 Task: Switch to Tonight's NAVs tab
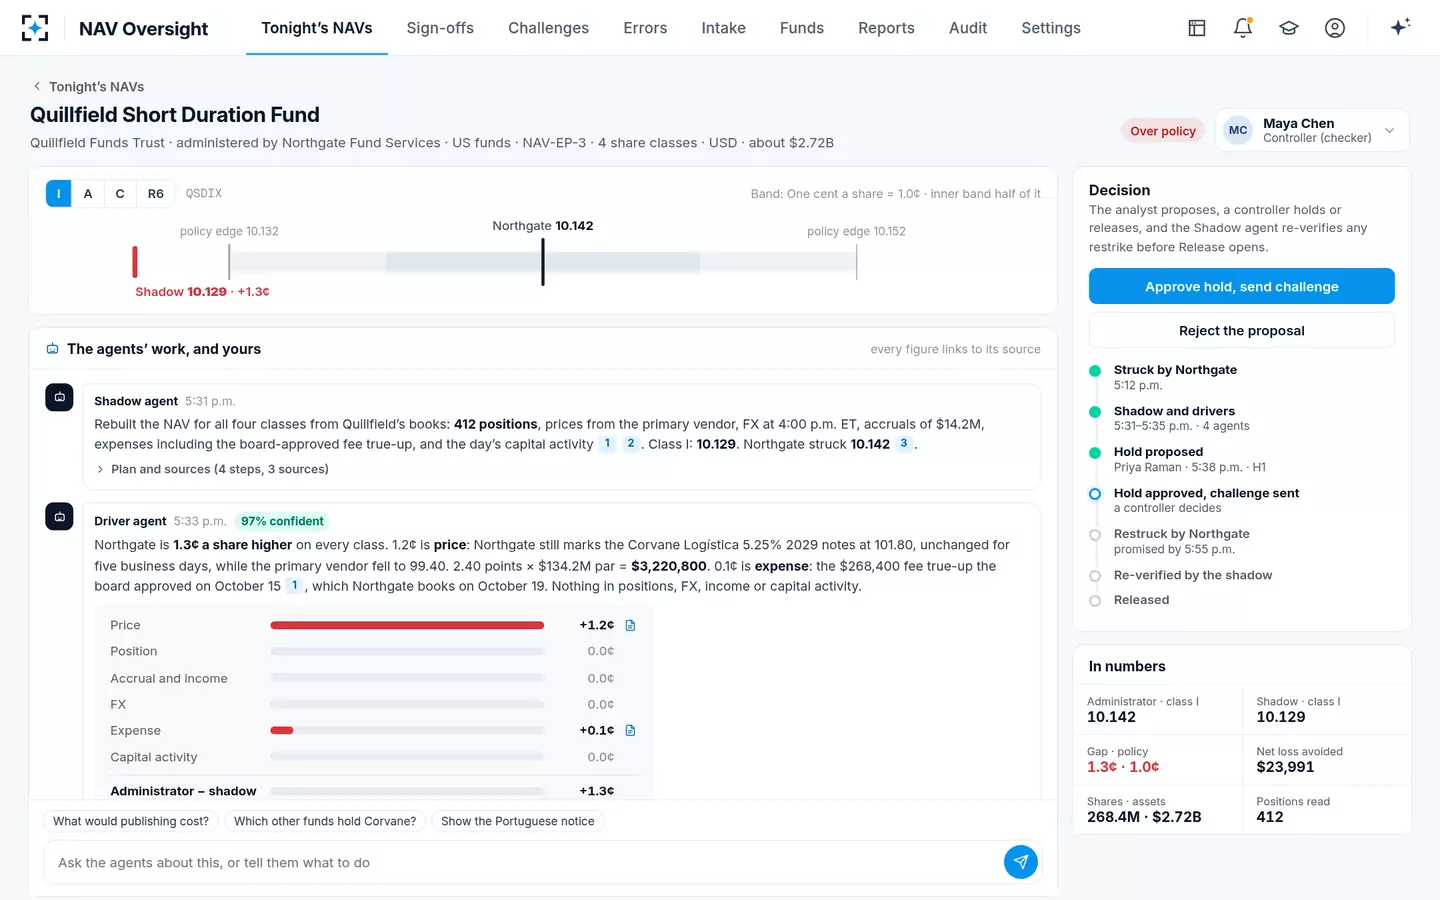pyautogui.click(x=317, y=28)
